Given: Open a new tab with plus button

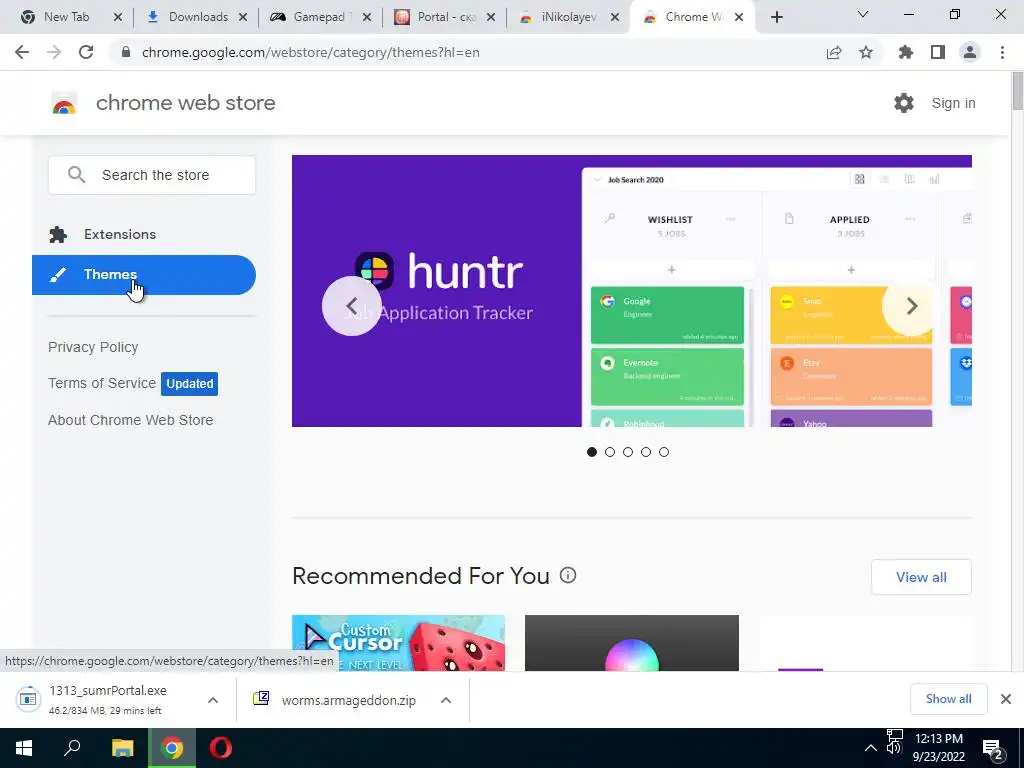Looking at the screenshot, I should click(776, 17).
